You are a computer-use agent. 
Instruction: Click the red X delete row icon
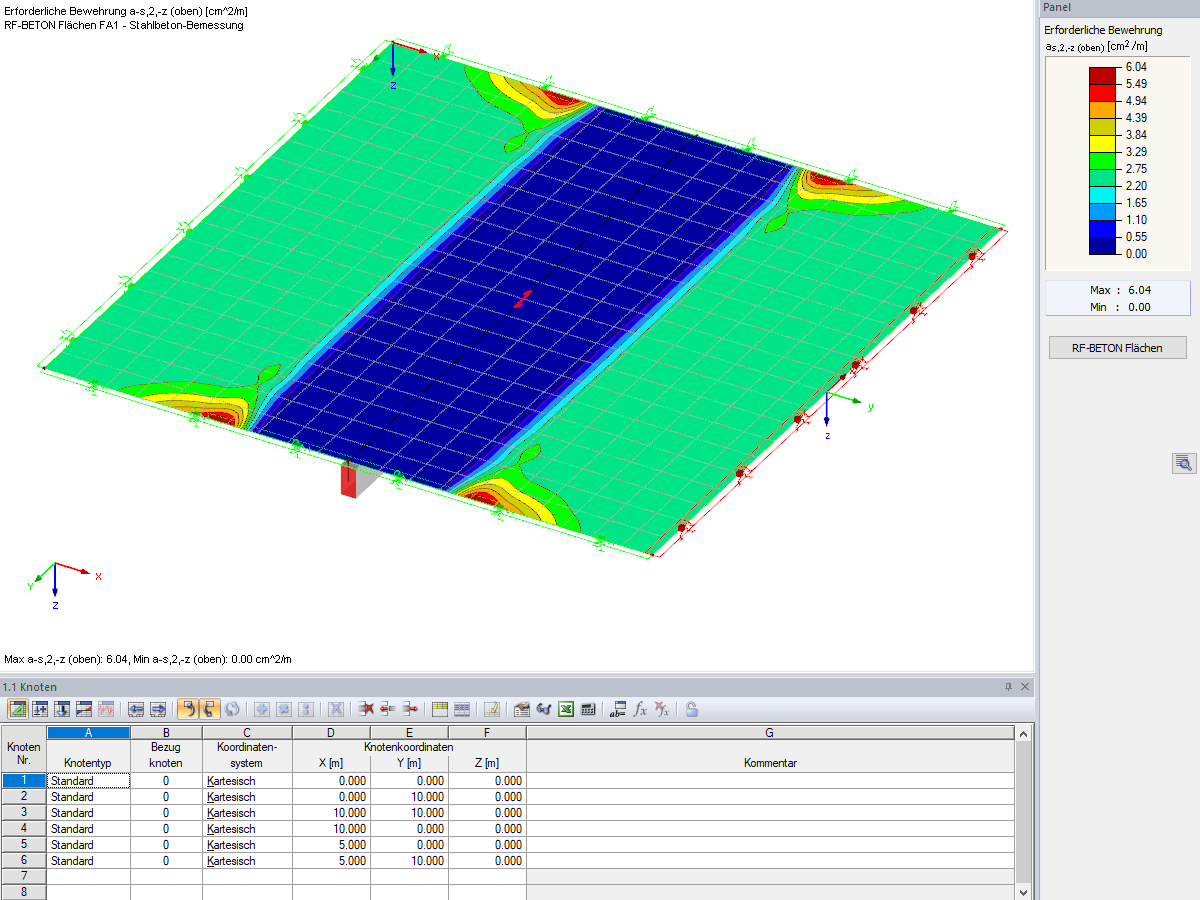click(367, 709)
